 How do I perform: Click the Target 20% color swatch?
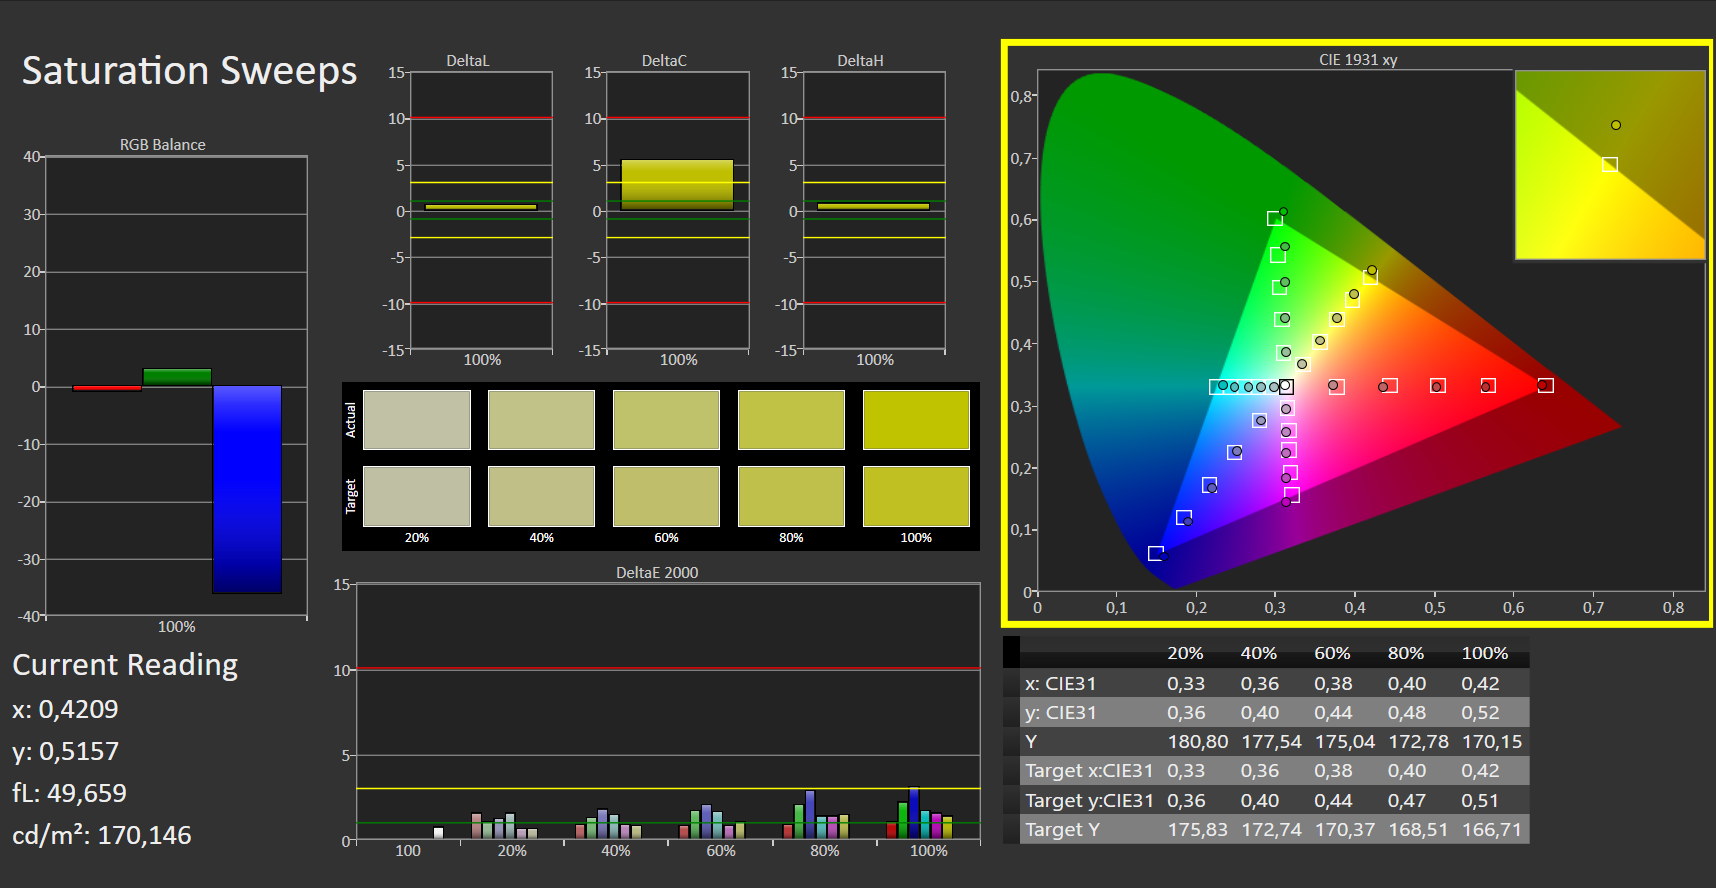(417, 496)
